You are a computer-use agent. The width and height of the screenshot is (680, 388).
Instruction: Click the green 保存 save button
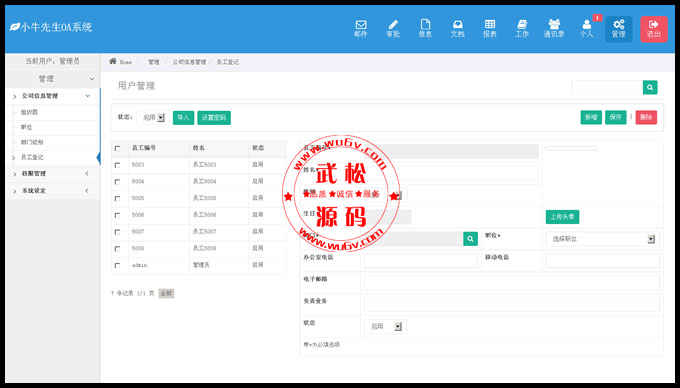(615, 117)
